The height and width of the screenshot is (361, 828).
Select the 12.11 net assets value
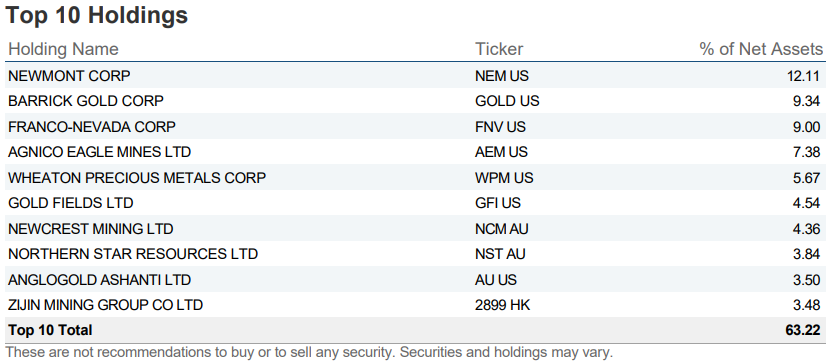tap(803, 76)
